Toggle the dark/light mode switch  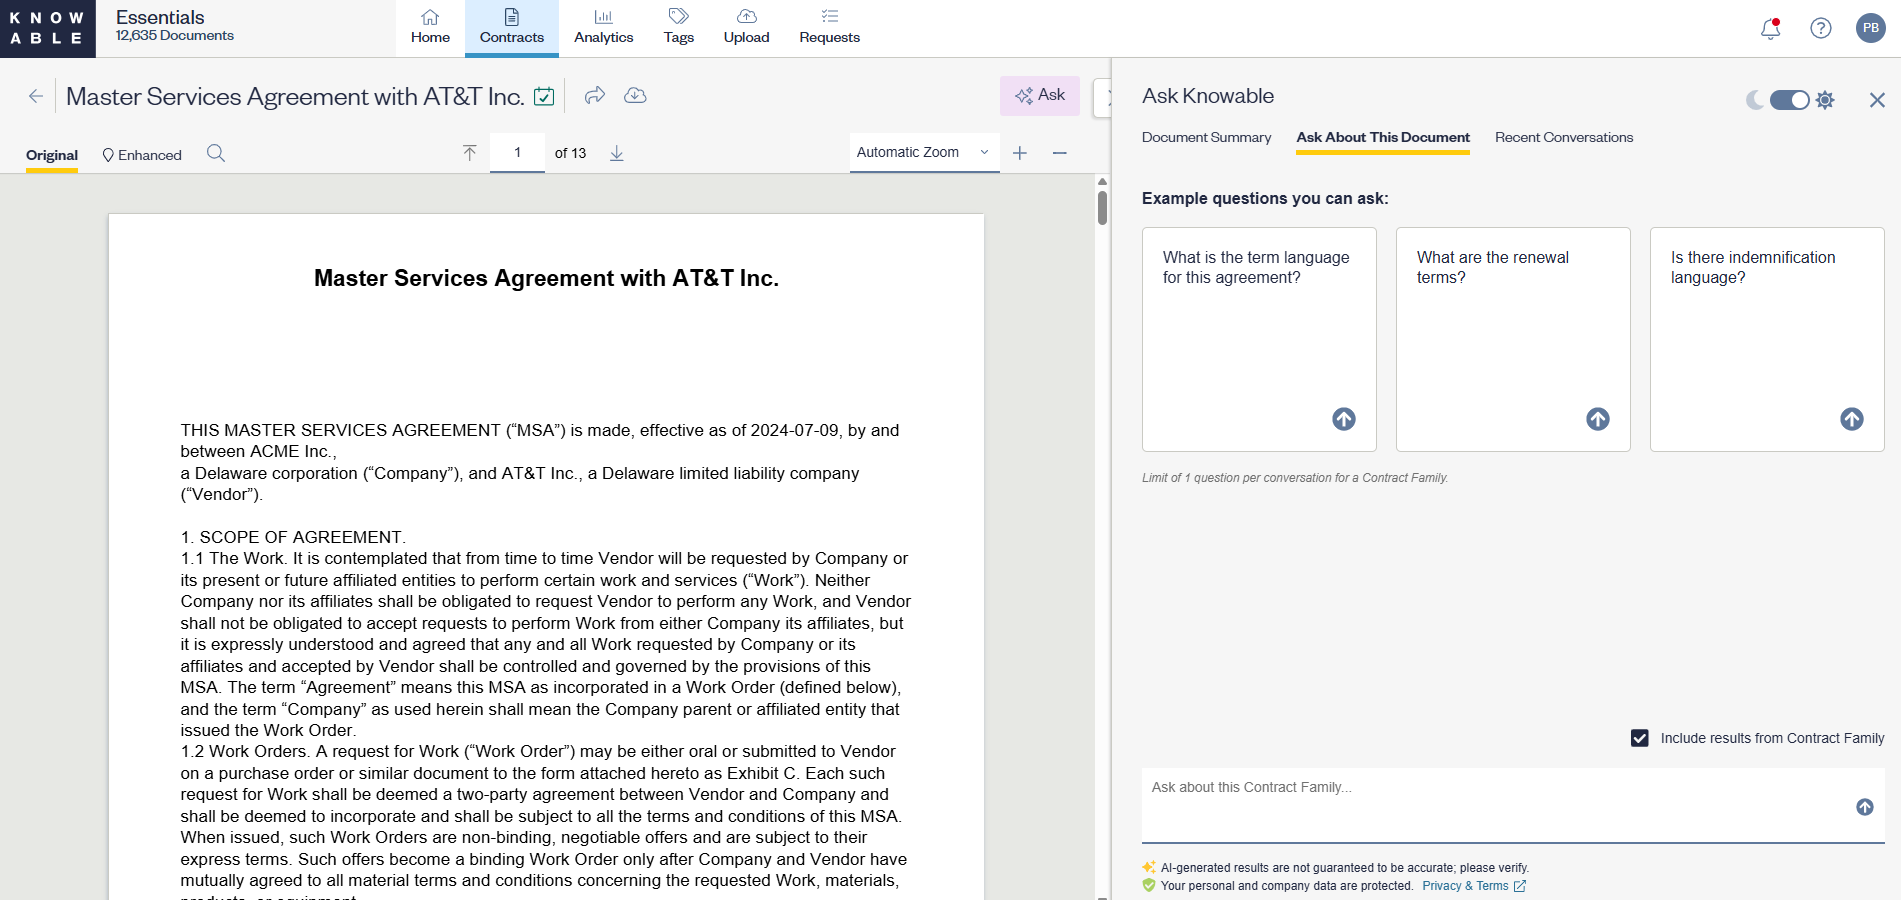1790,100
